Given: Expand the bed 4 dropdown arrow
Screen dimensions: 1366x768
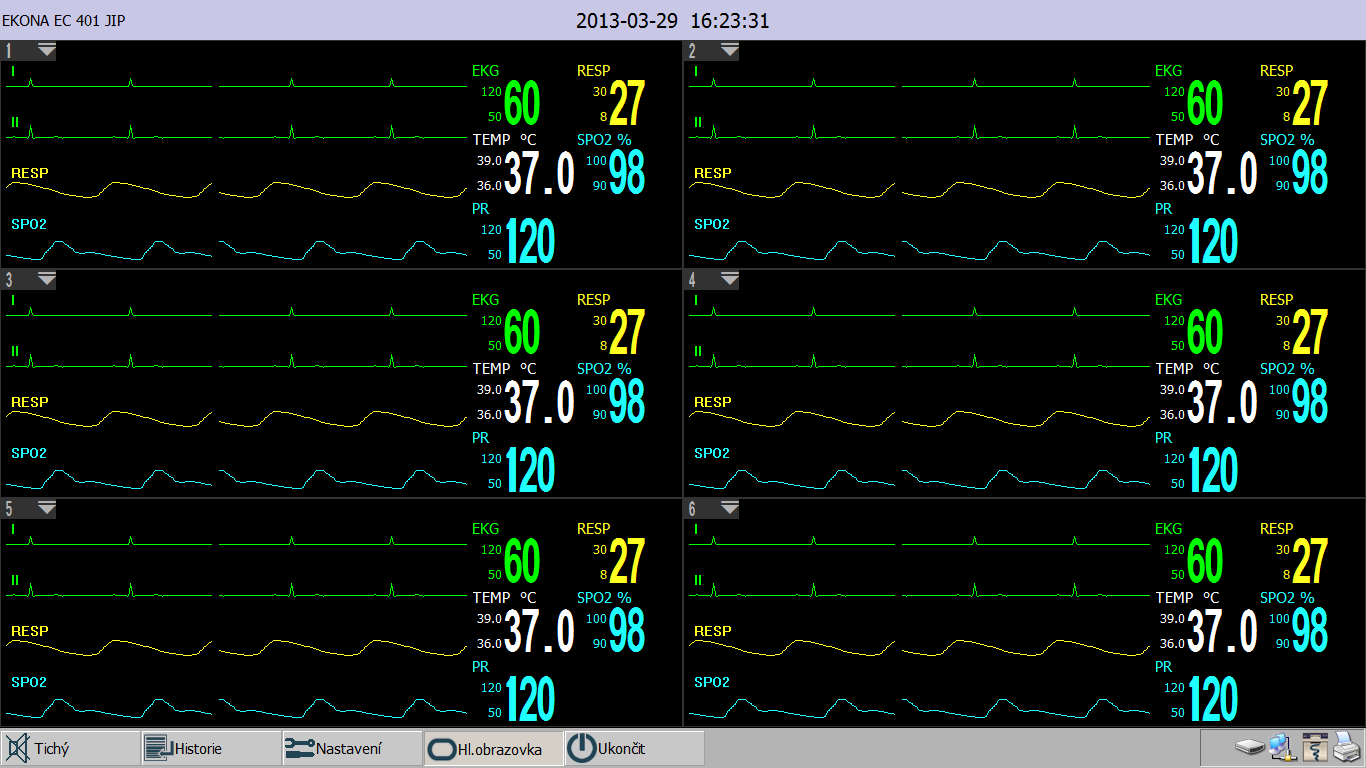Looking at the screenshot, I should click(730, 279).
